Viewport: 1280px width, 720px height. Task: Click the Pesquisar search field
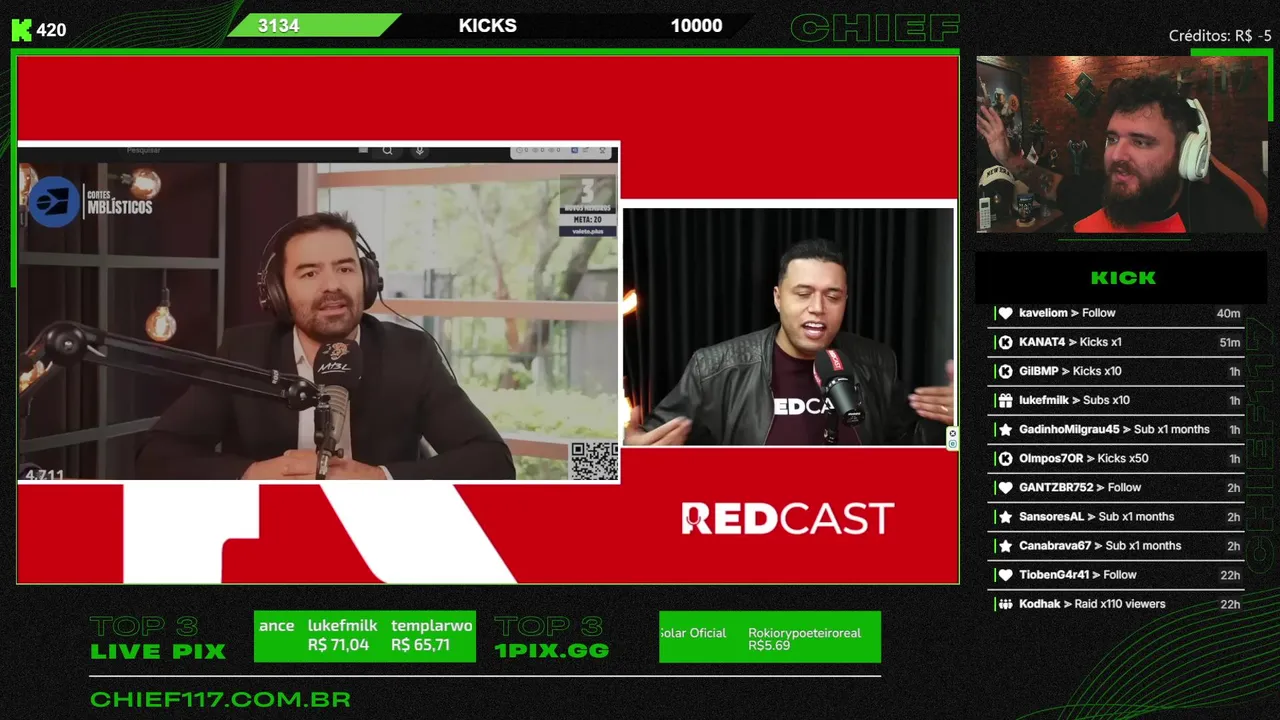pyautogui.click(x=240, y=151)
